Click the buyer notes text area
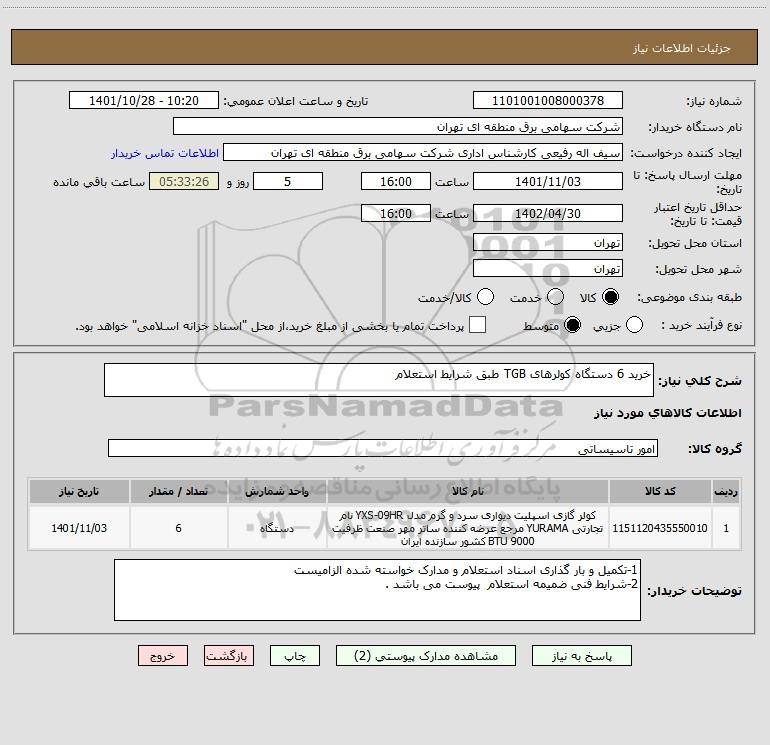 point(377,590)
